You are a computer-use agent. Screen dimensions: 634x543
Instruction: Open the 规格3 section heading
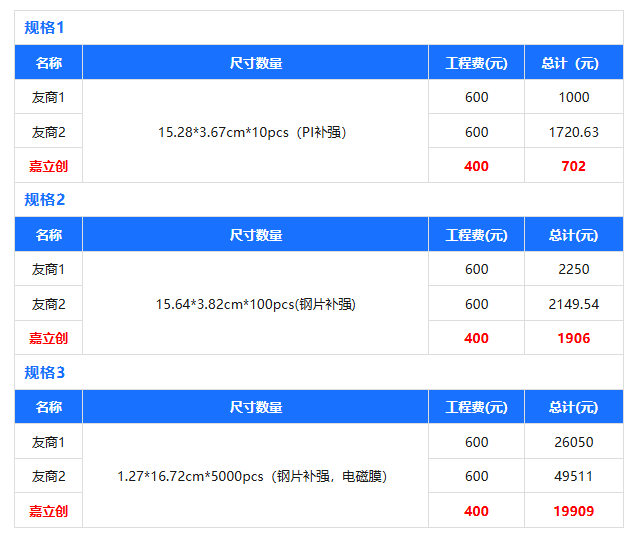click(x=45, y=372)
